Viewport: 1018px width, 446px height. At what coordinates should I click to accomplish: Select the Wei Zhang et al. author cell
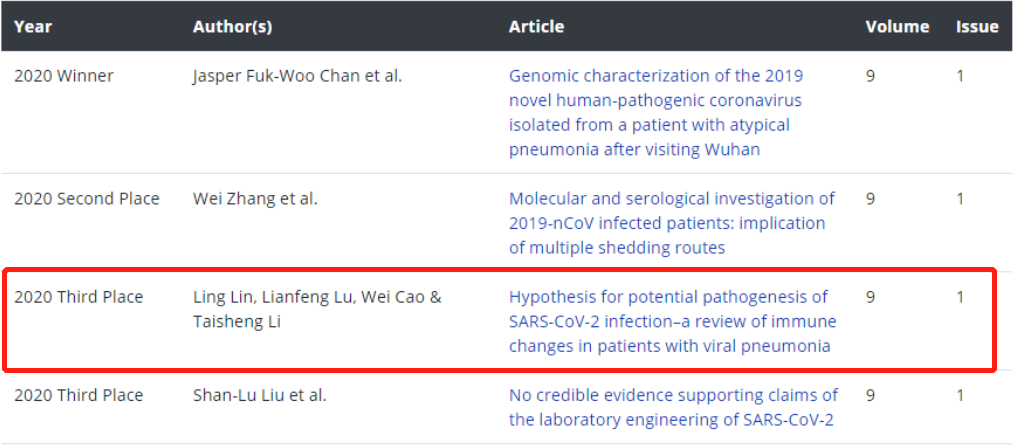pyautogui.click(x=255, y=199)
